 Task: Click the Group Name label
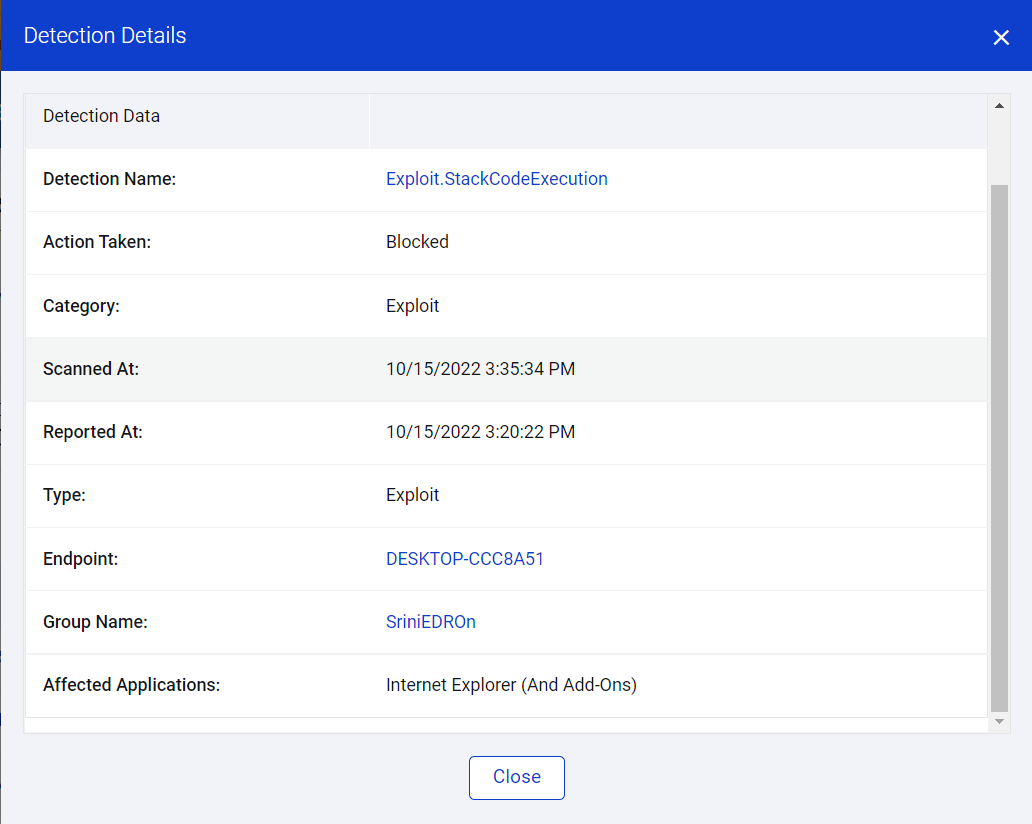95,622
